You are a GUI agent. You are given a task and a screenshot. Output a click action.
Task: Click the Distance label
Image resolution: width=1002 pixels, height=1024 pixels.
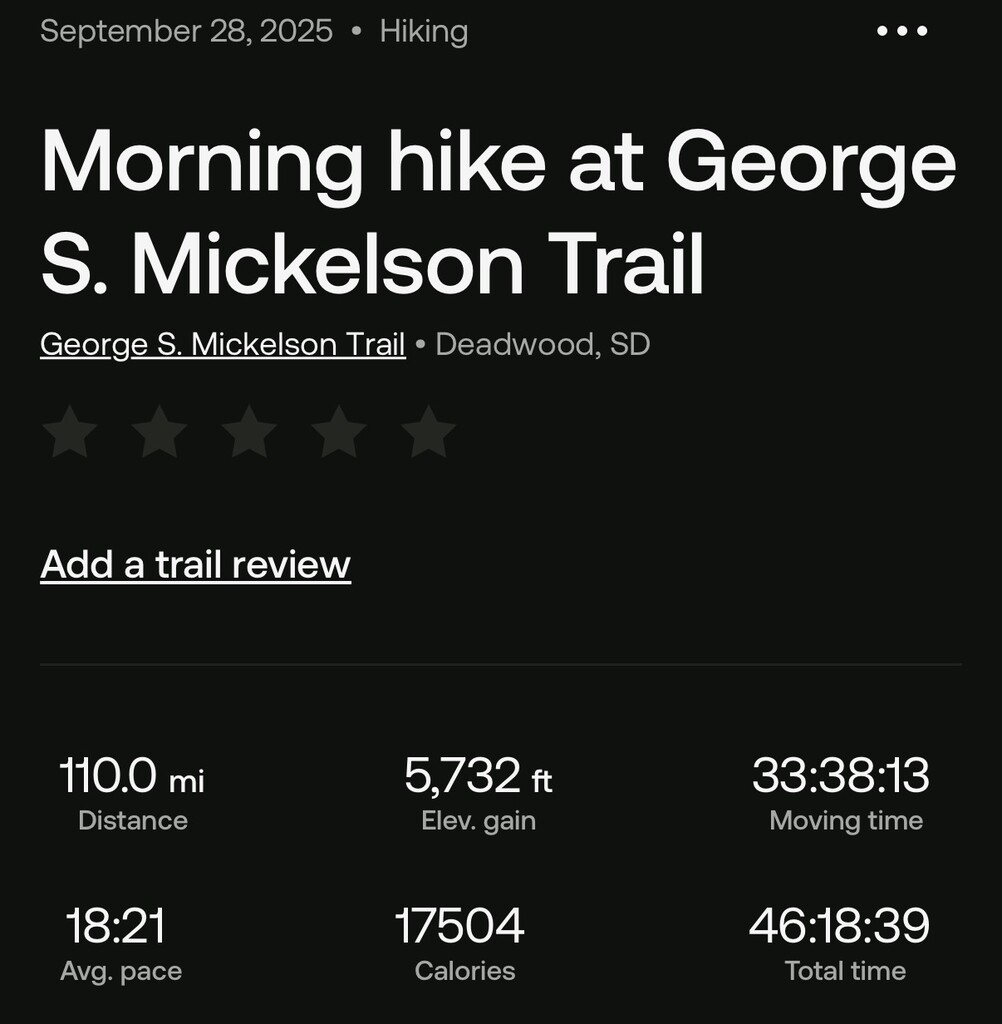133,821
